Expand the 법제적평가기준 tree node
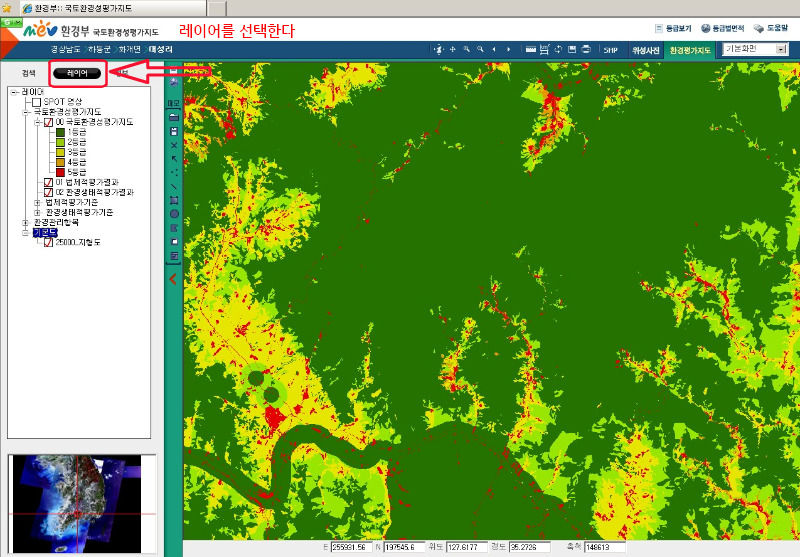 [x=37, y=202]
